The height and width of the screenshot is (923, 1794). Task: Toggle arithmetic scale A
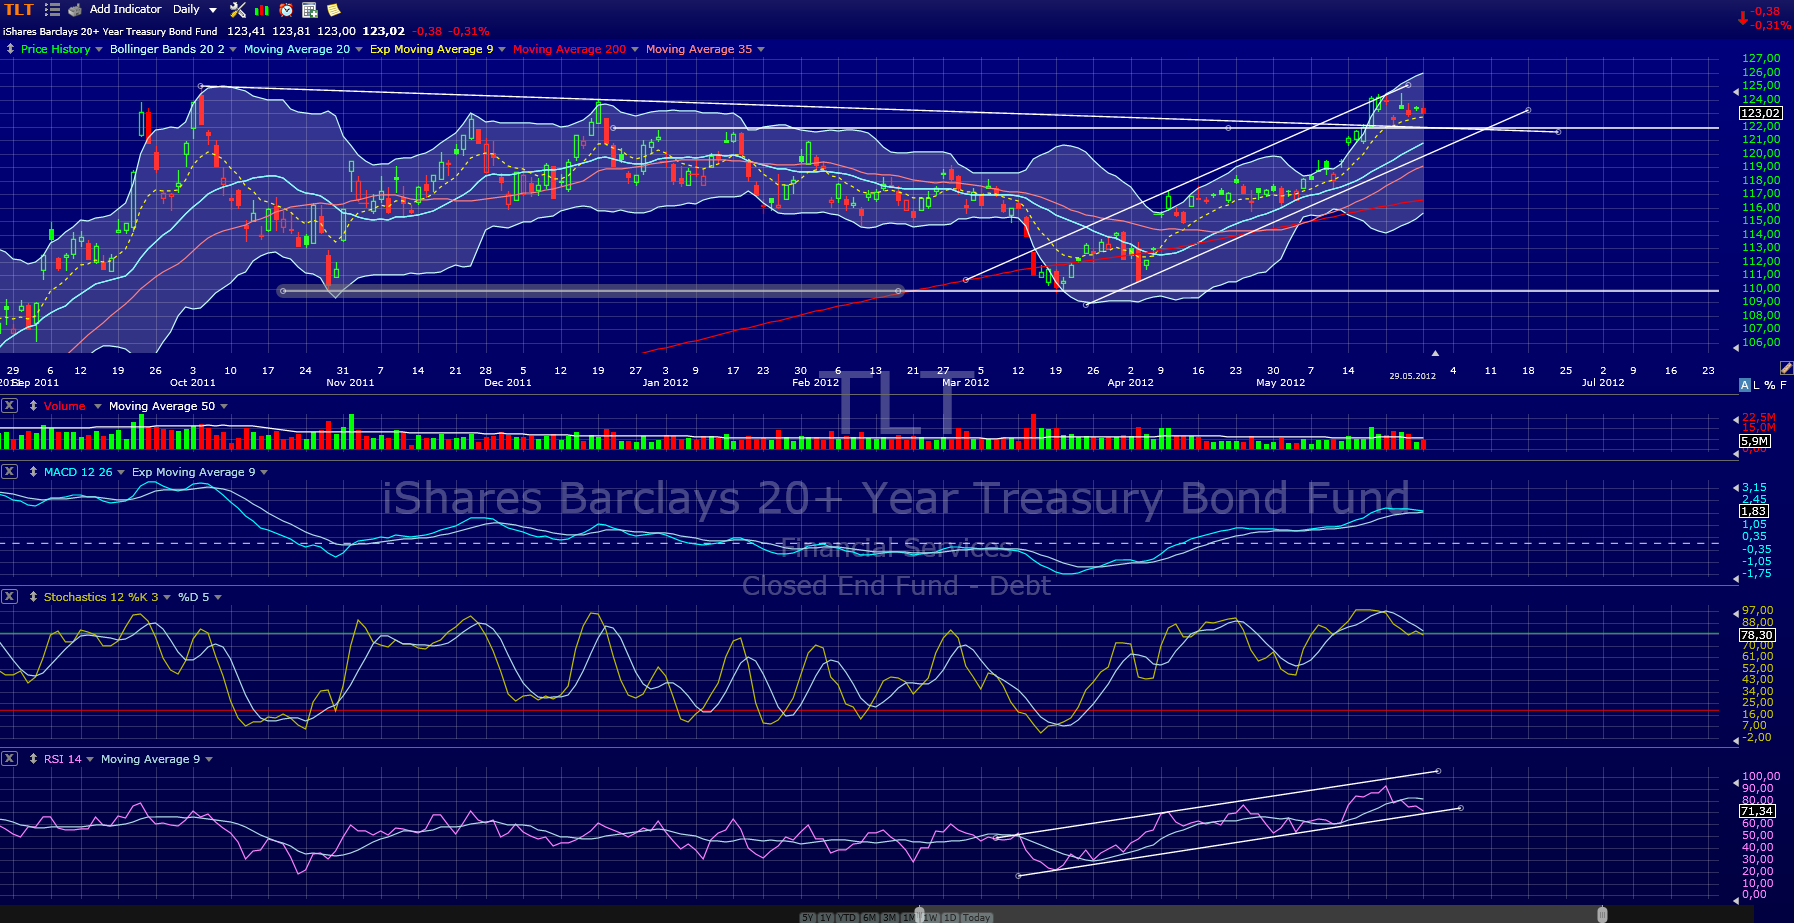click(1745, 385)
